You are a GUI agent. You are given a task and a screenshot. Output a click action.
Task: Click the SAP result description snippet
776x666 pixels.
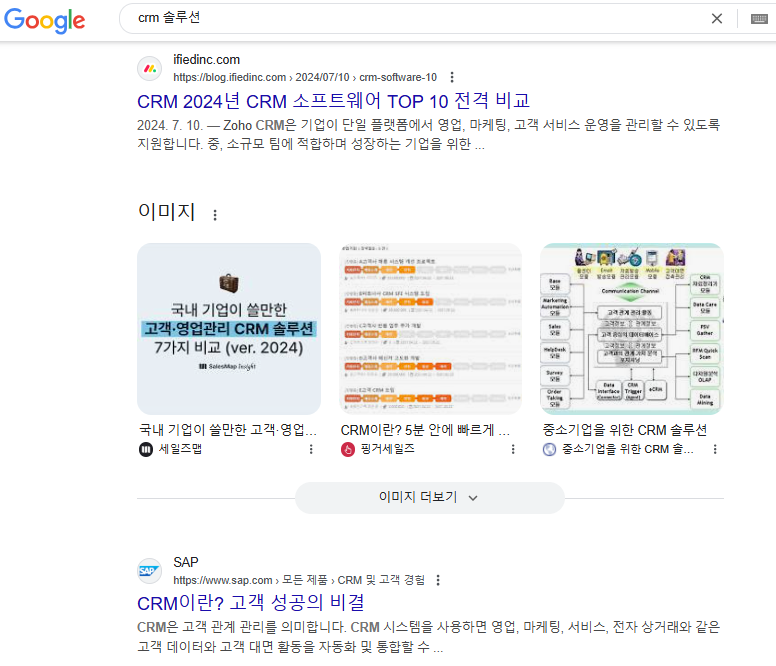pos(429,637)
